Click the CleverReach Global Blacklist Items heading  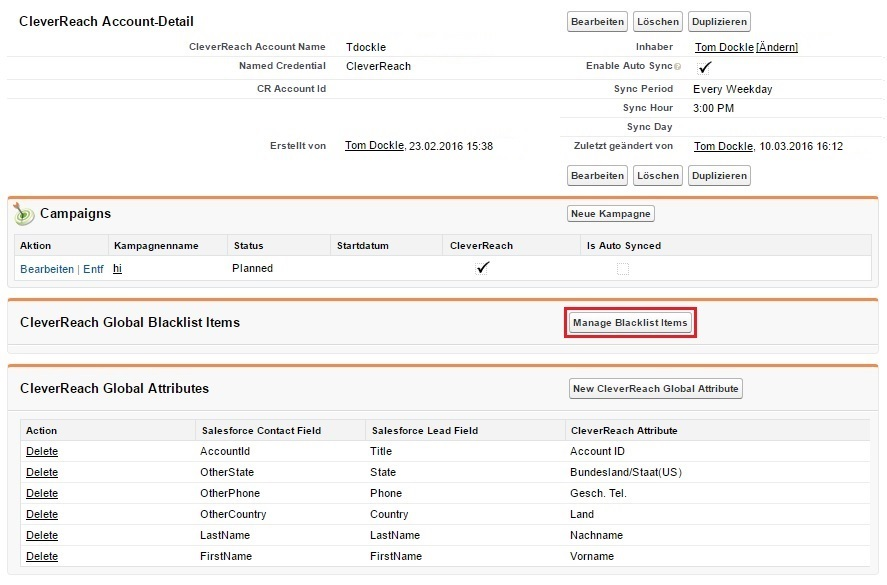[x=130, y=322]
